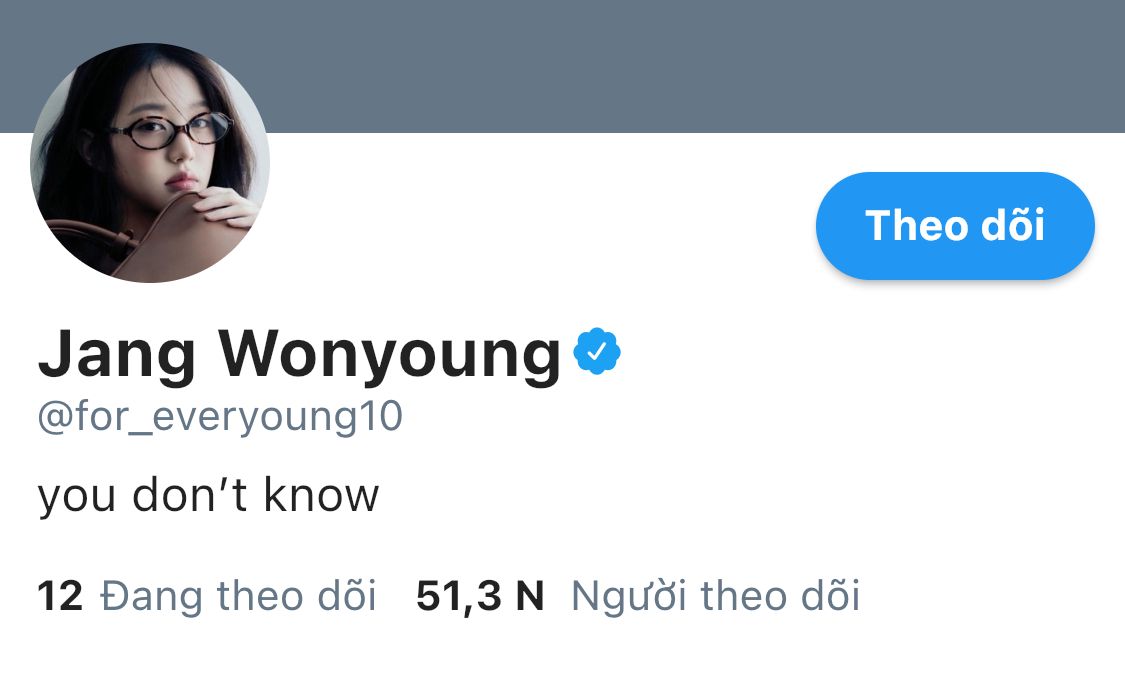Click the word Người in followers label
This screenshot has width=1125, height=688.
tap(629, 596)
